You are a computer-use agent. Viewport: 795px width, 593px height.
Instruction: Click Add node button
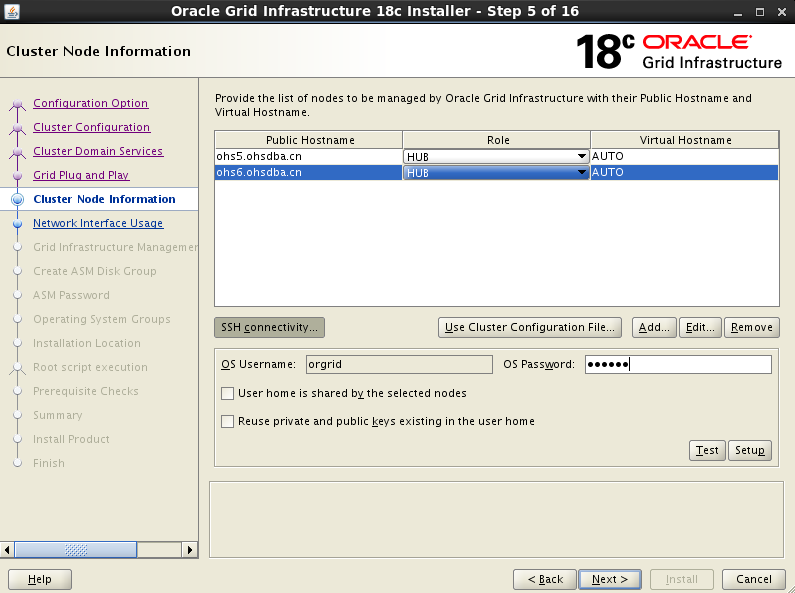tap(654, 327)
